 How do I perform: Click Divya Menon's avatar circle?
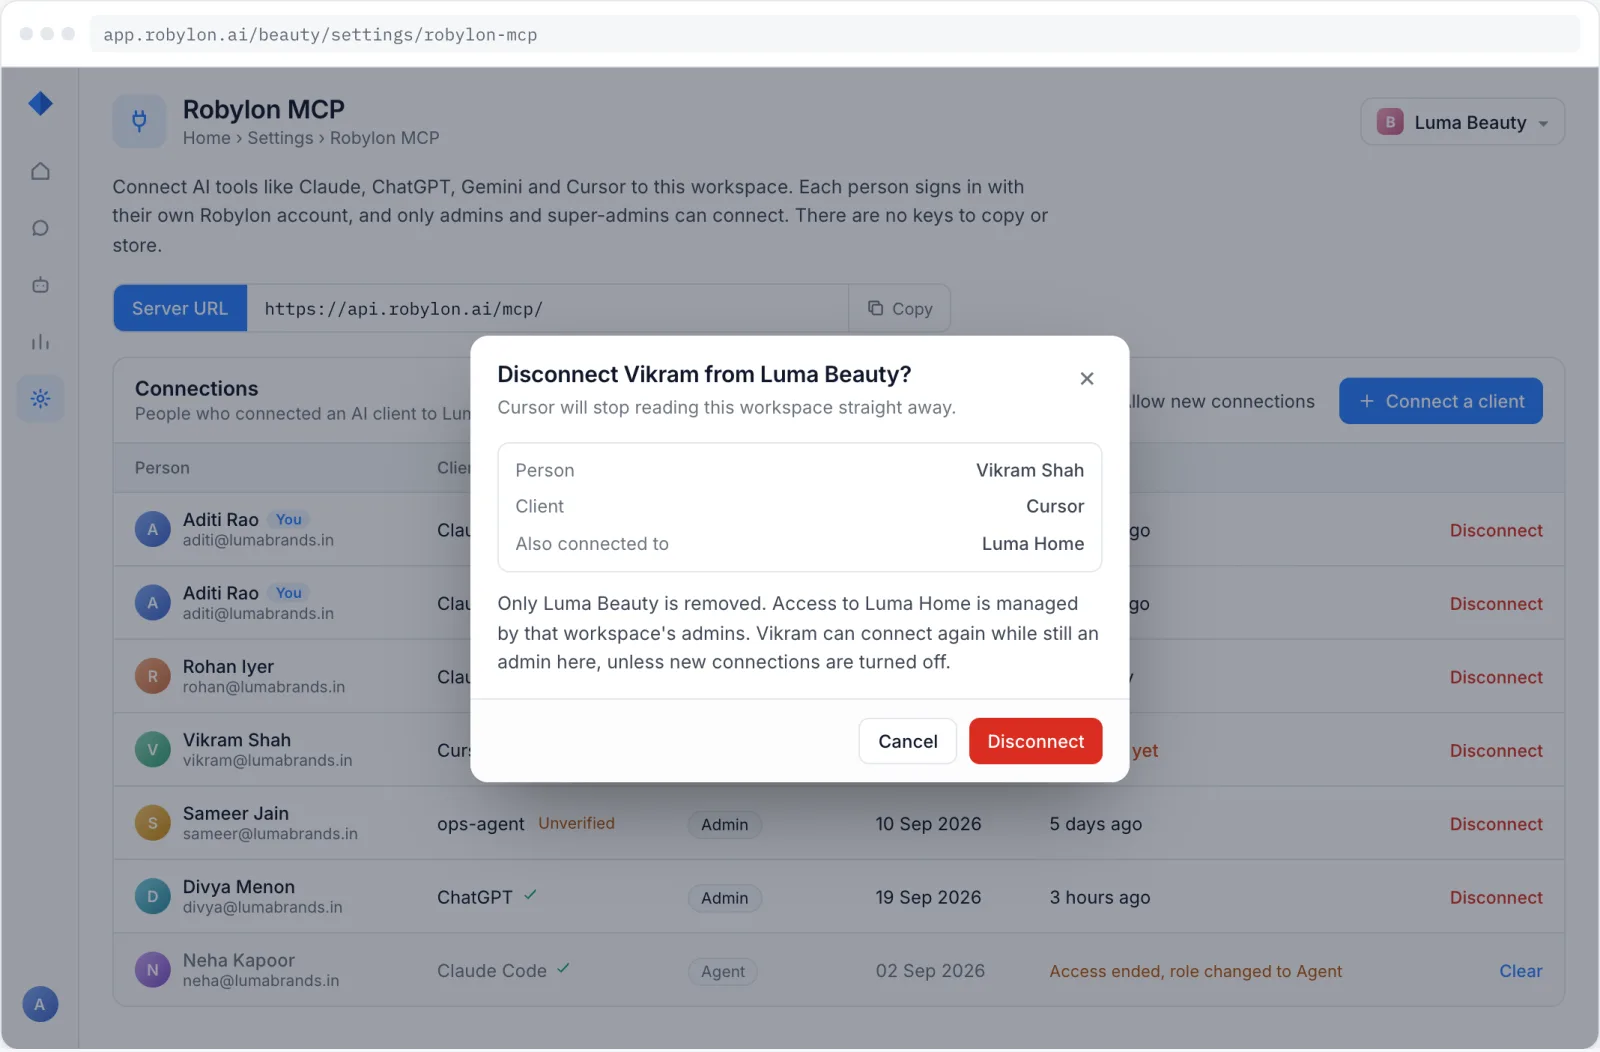[153, 896]
